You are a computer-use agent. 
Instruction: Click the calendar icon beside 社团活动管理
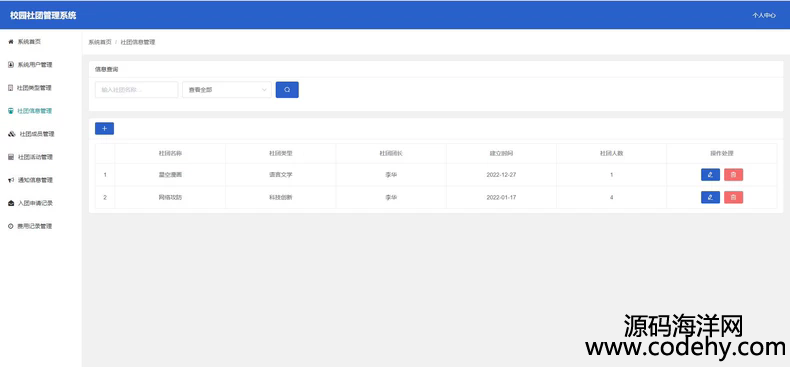(x=11, y=157)
